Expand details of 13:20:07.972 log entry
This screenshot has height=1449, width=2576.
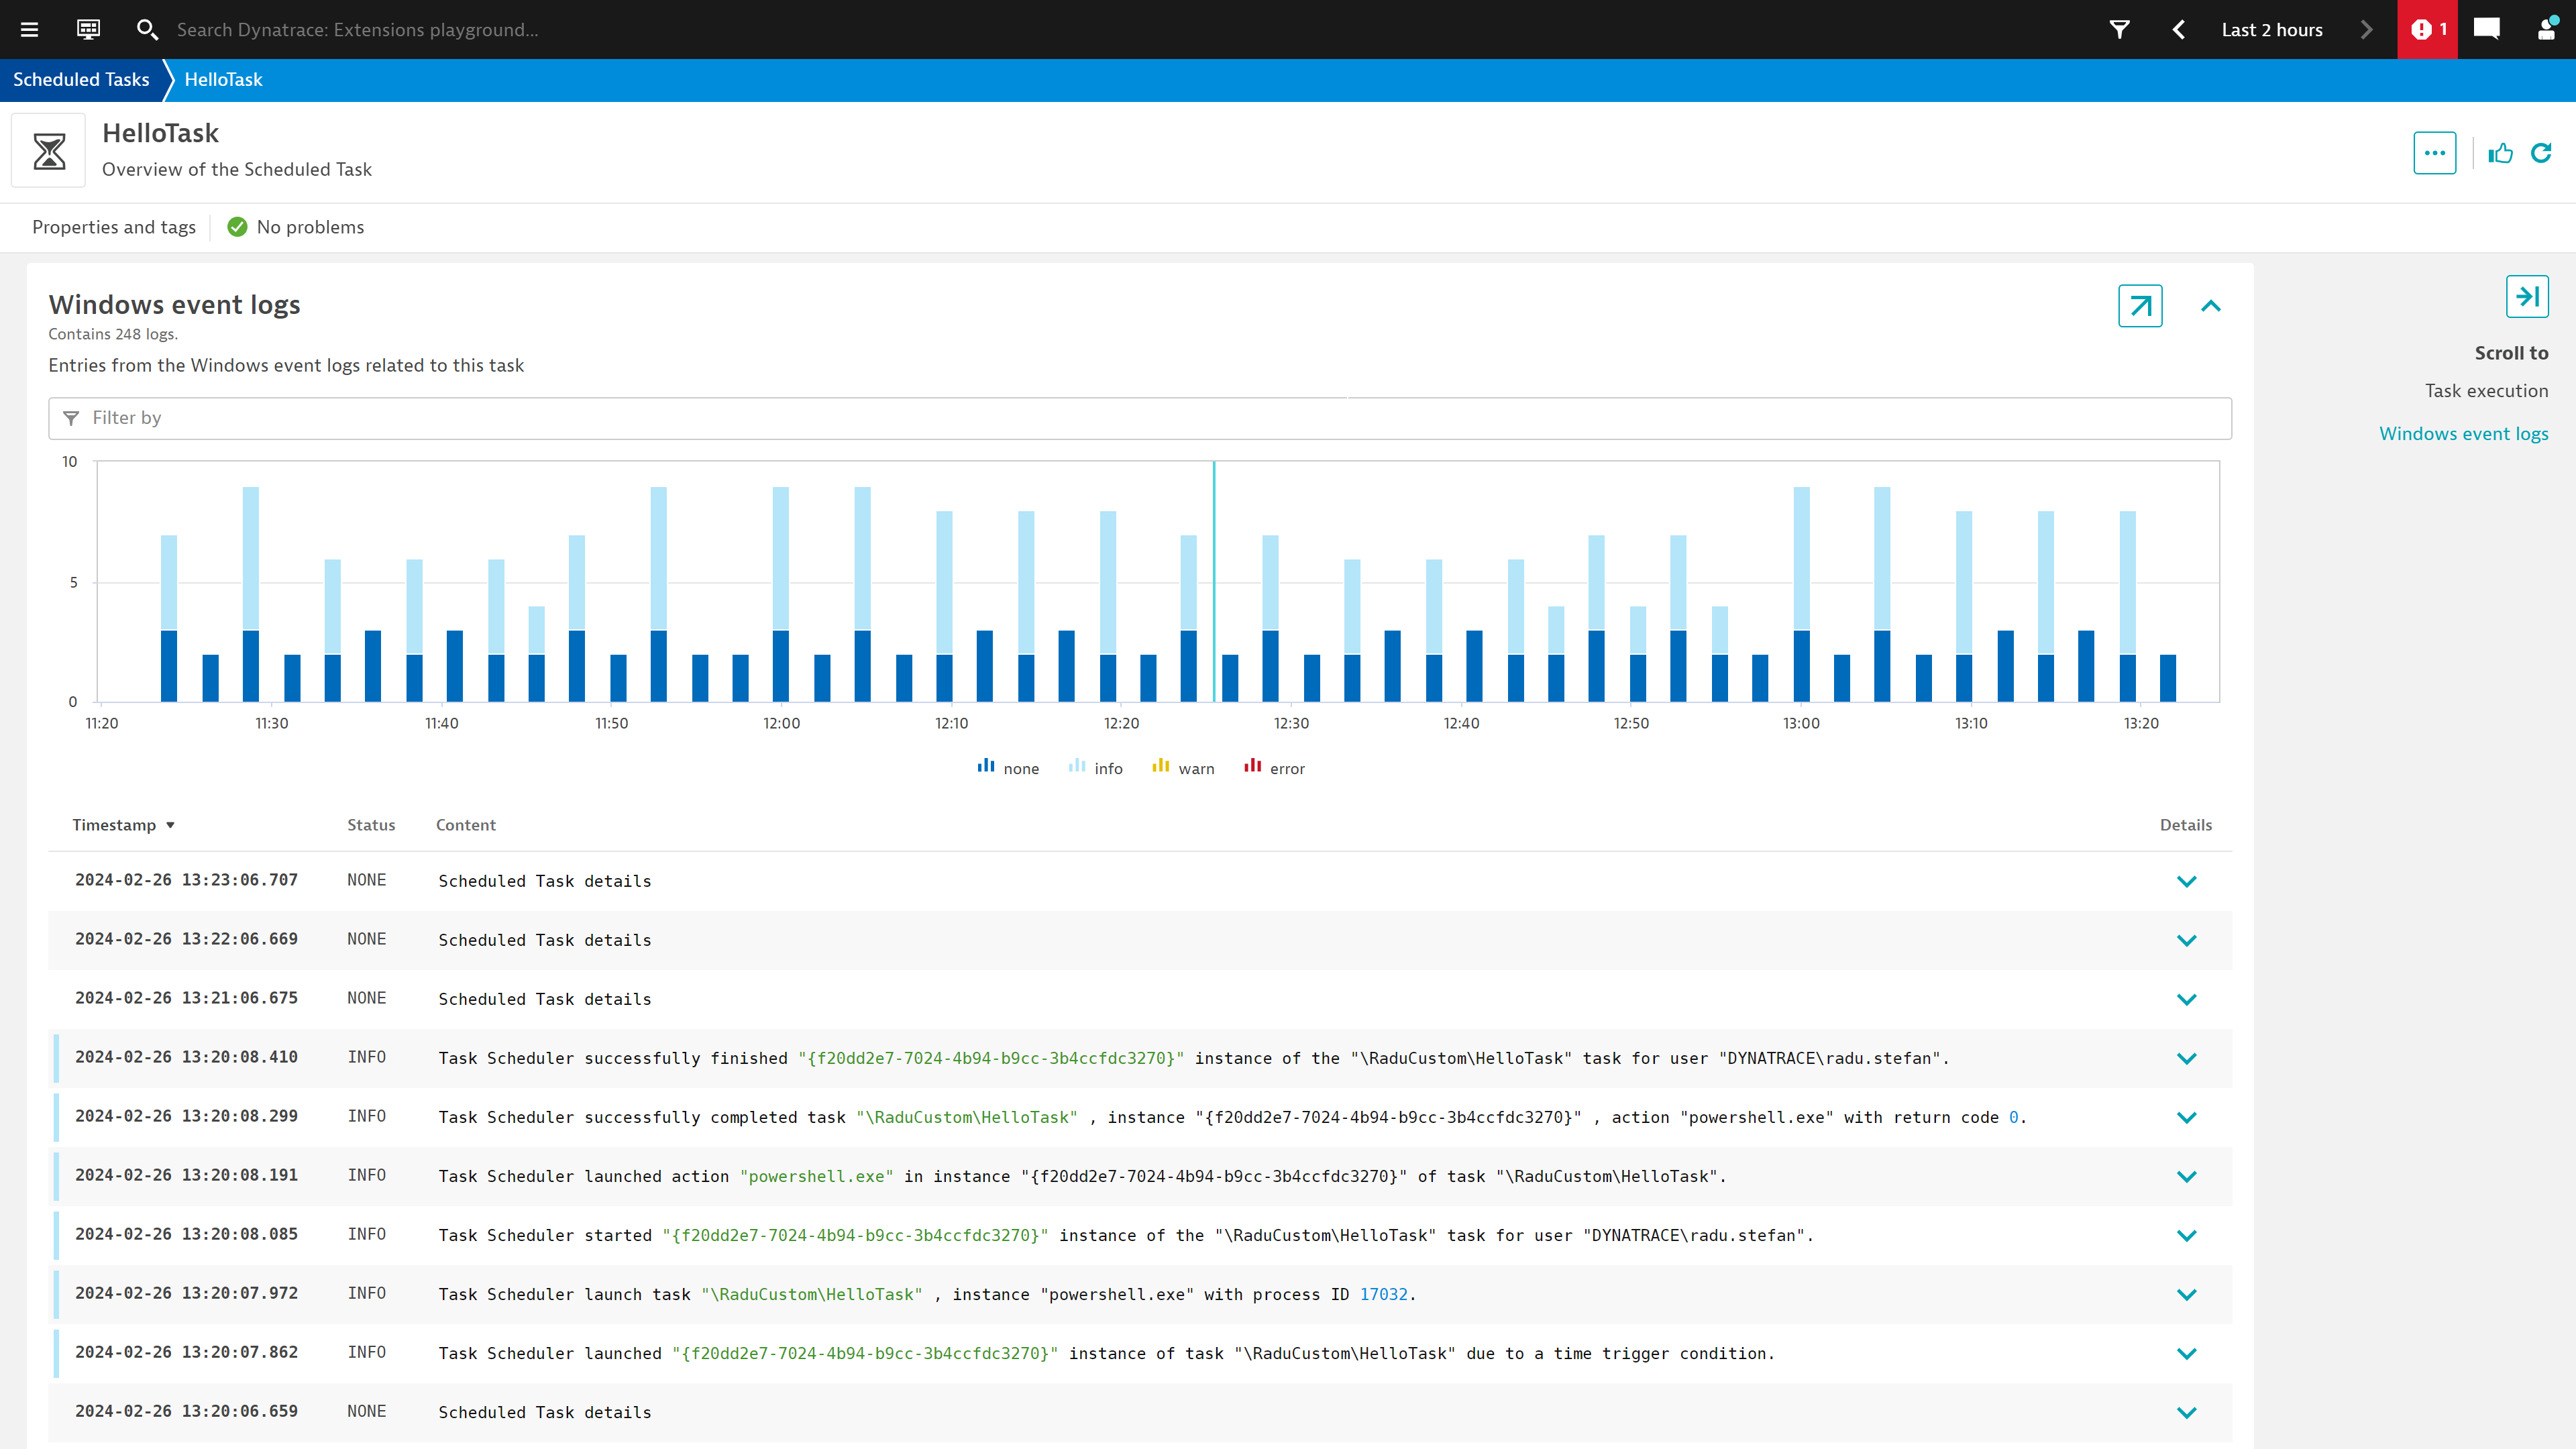pos(2187,1294)
